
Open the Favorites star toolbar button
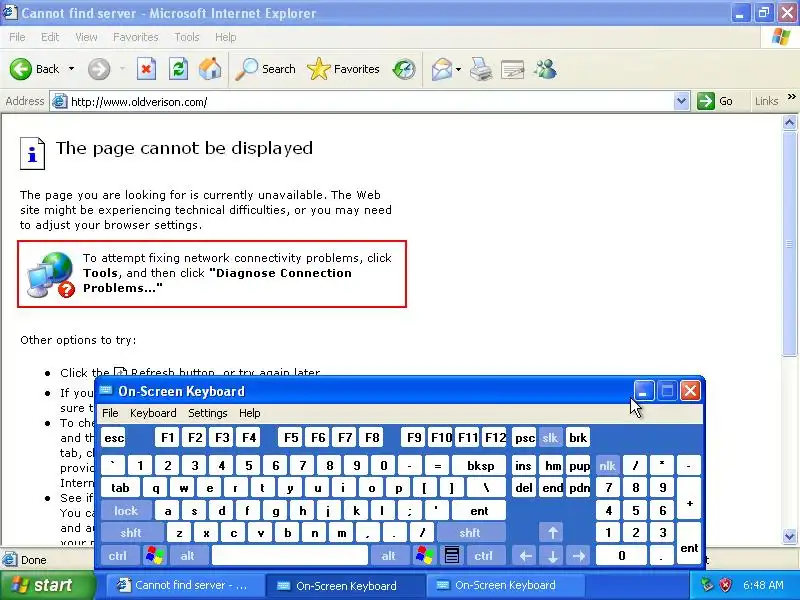[x=343, y=69]
